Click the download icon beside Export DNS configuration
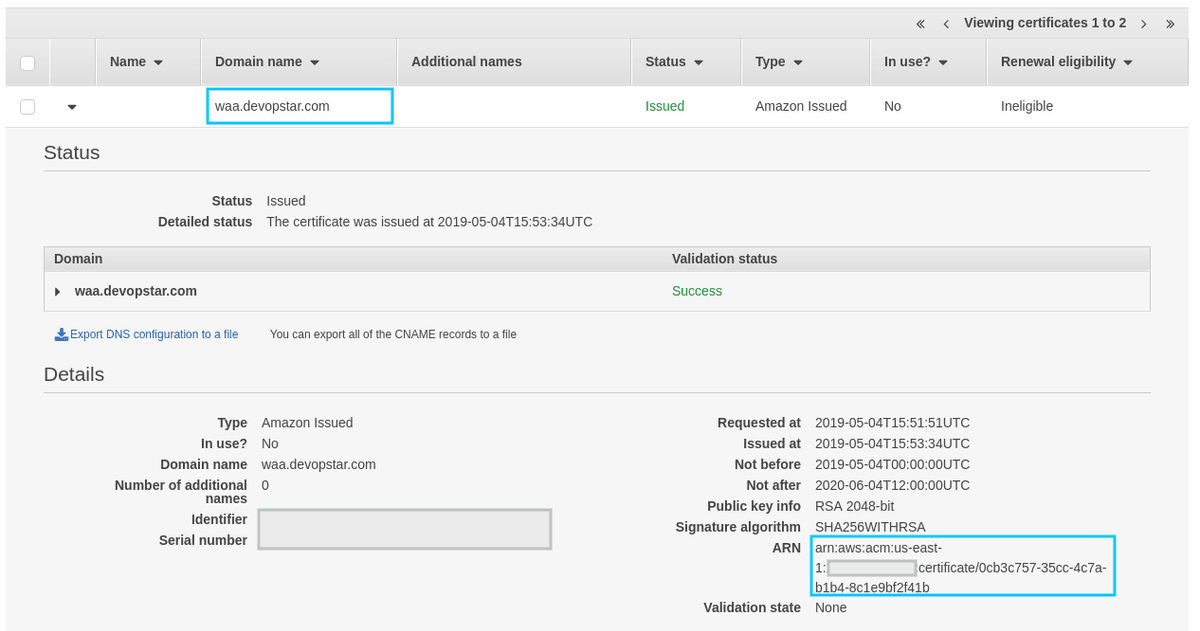The image size is (1200, 631). [x=61, y=334]
